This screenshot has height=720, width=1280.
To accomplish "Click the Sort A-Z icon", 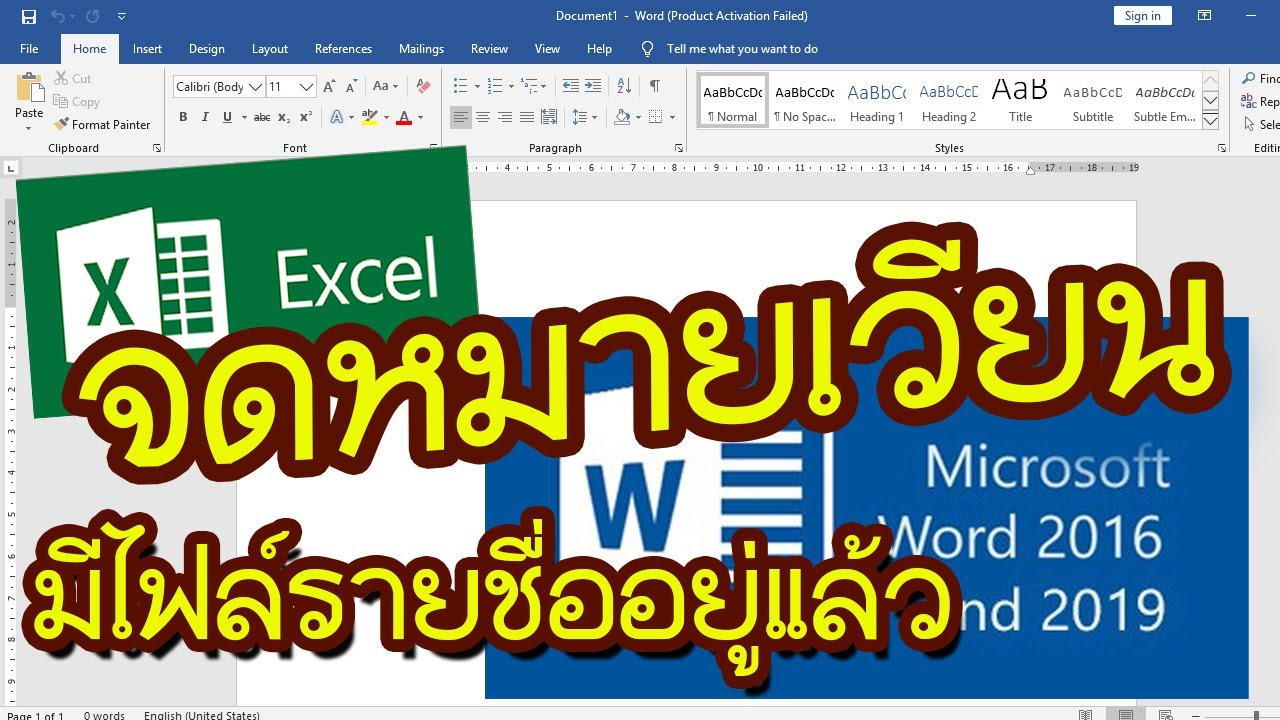I will 624,87.
